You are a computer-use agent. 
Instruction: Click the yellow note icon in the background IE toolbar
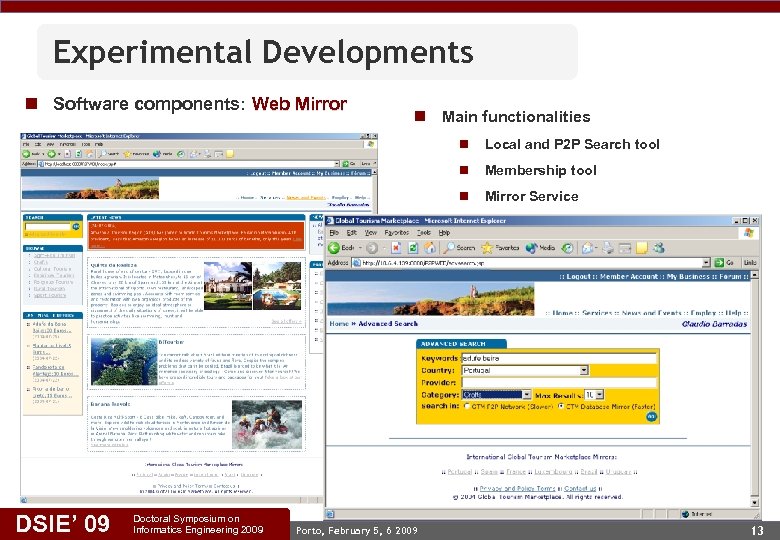[230, 154]
